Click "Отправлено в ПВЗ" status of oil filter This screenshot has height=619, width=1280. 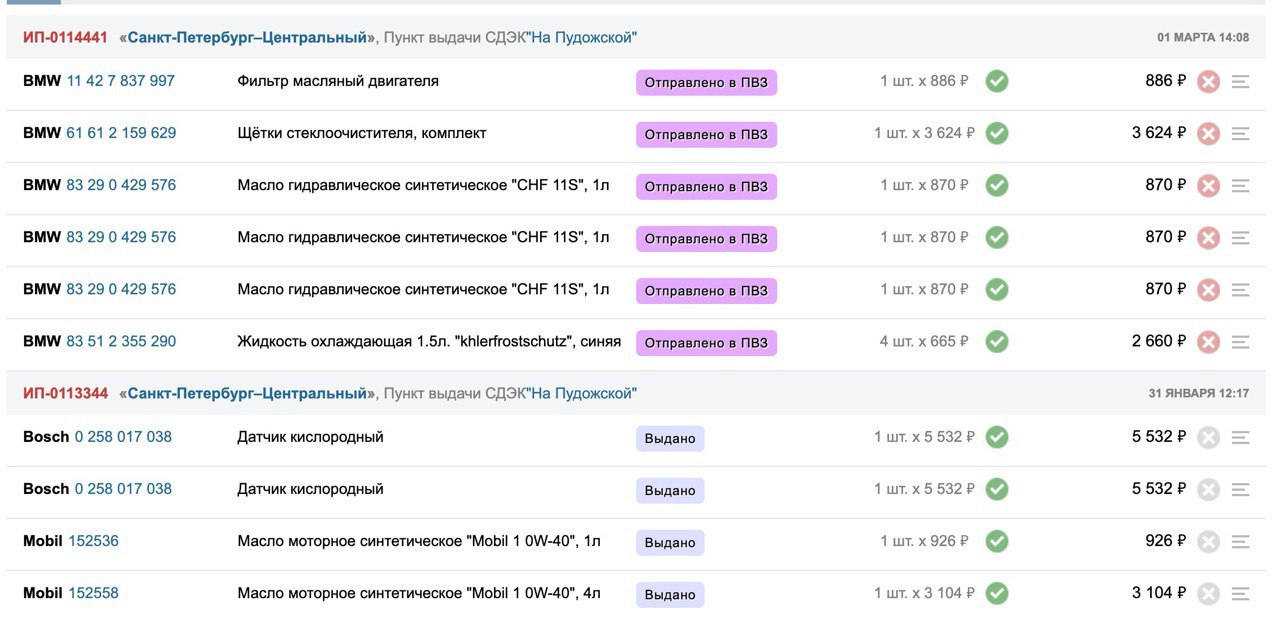[706, 82]
